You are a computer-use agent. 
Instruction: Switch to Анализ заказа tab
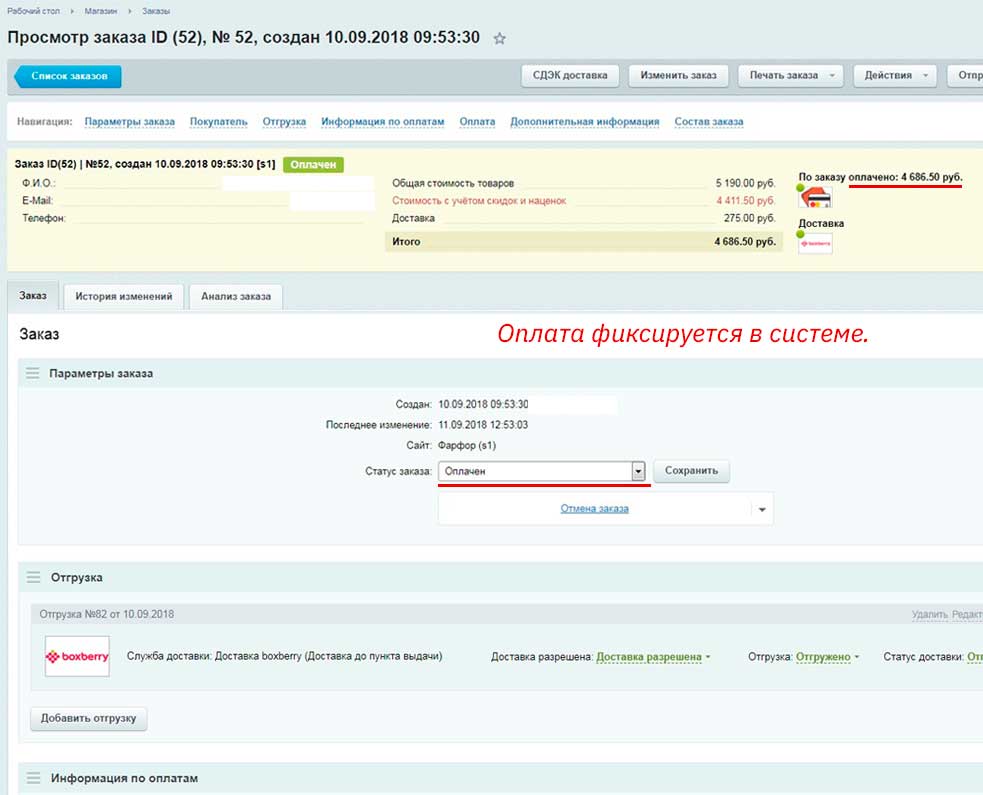pos(236,297)
